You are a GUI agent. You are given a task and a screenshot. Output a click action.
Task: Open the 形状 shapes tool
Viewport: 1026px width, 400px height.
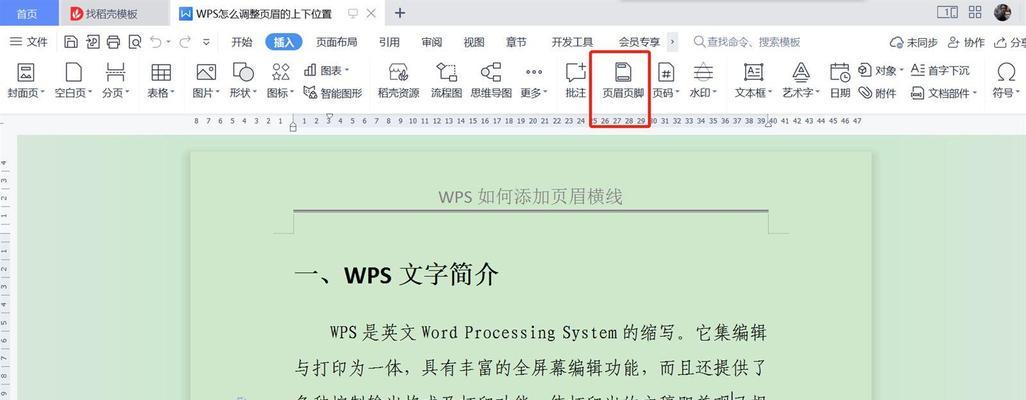pyautogui.click(x=243, y=81)
